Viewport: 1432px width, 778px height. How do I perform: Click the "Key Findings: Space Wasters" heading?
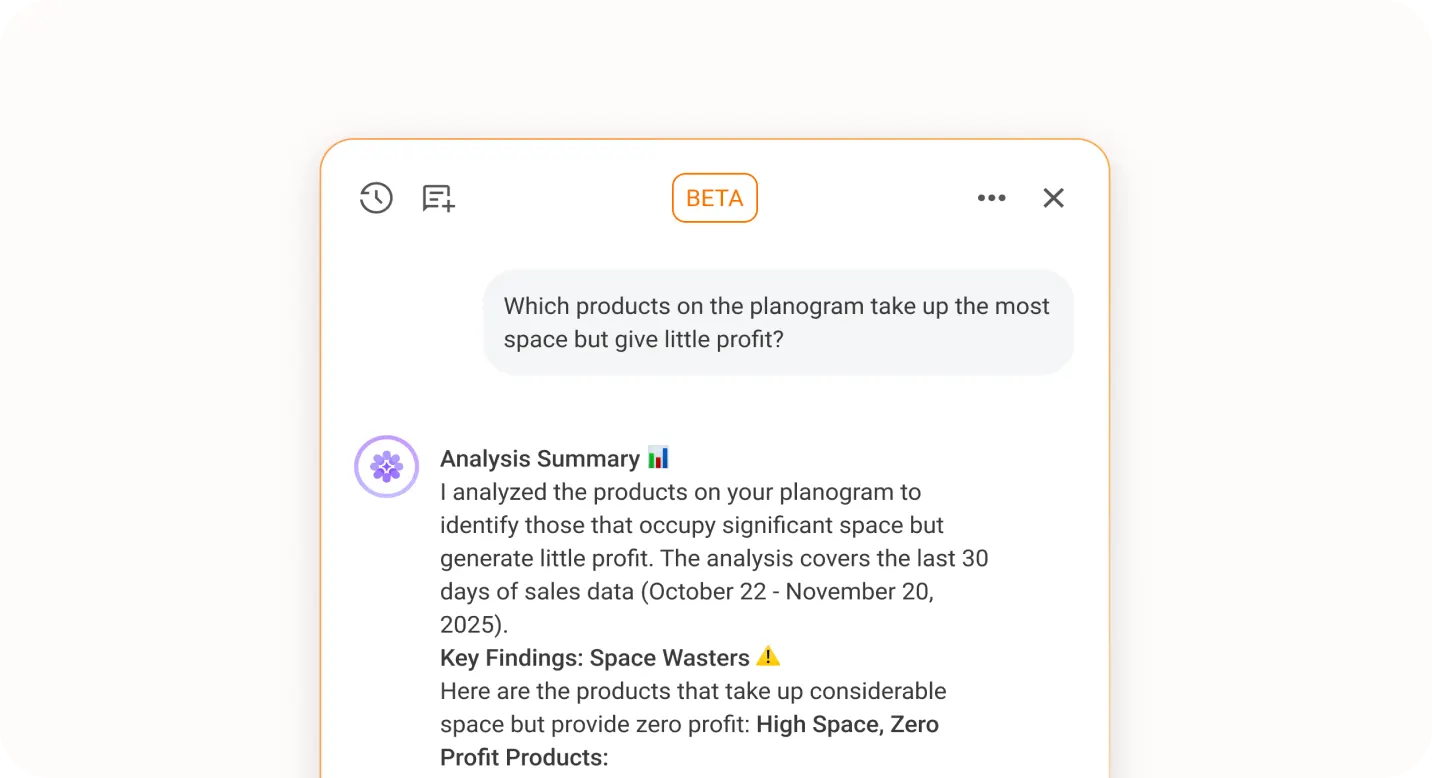point(594,658)
